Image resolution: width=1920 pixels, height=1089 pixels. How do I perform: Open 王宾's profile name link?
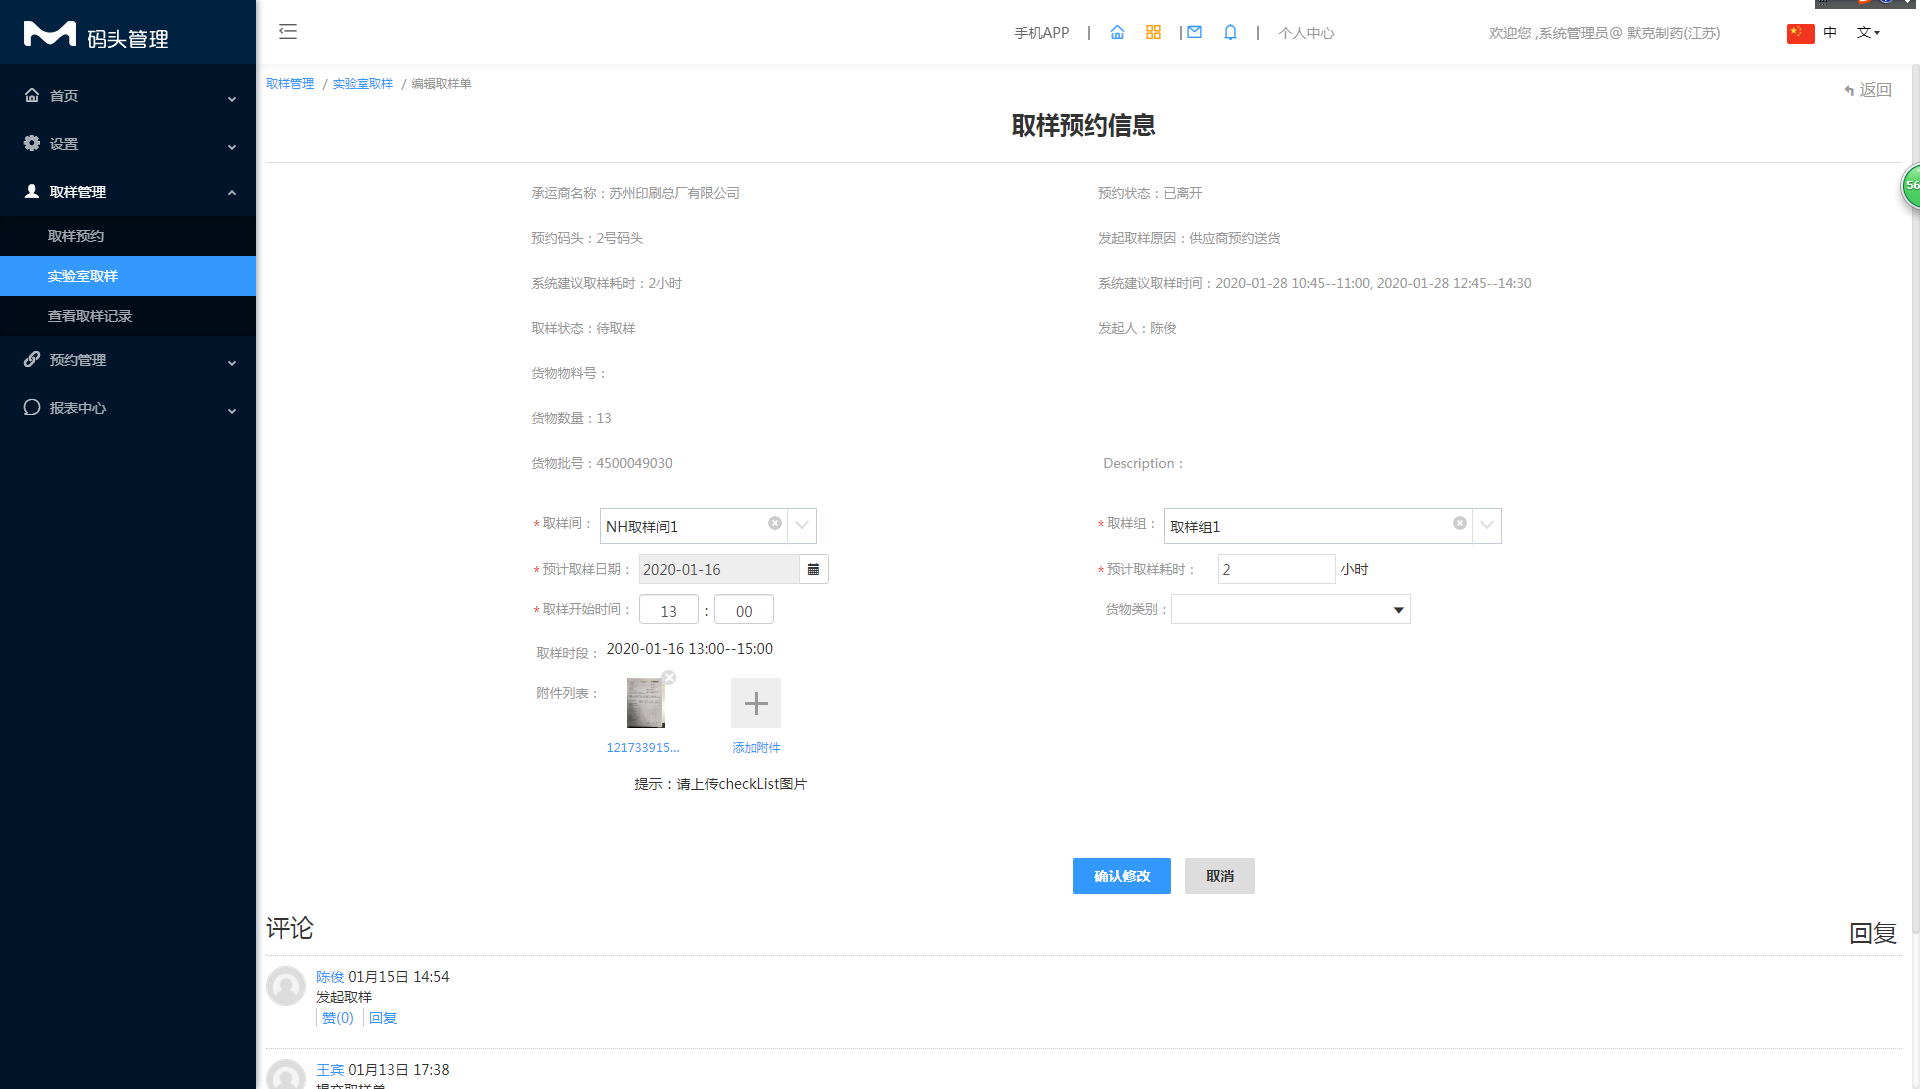(x=330, y=1070)
